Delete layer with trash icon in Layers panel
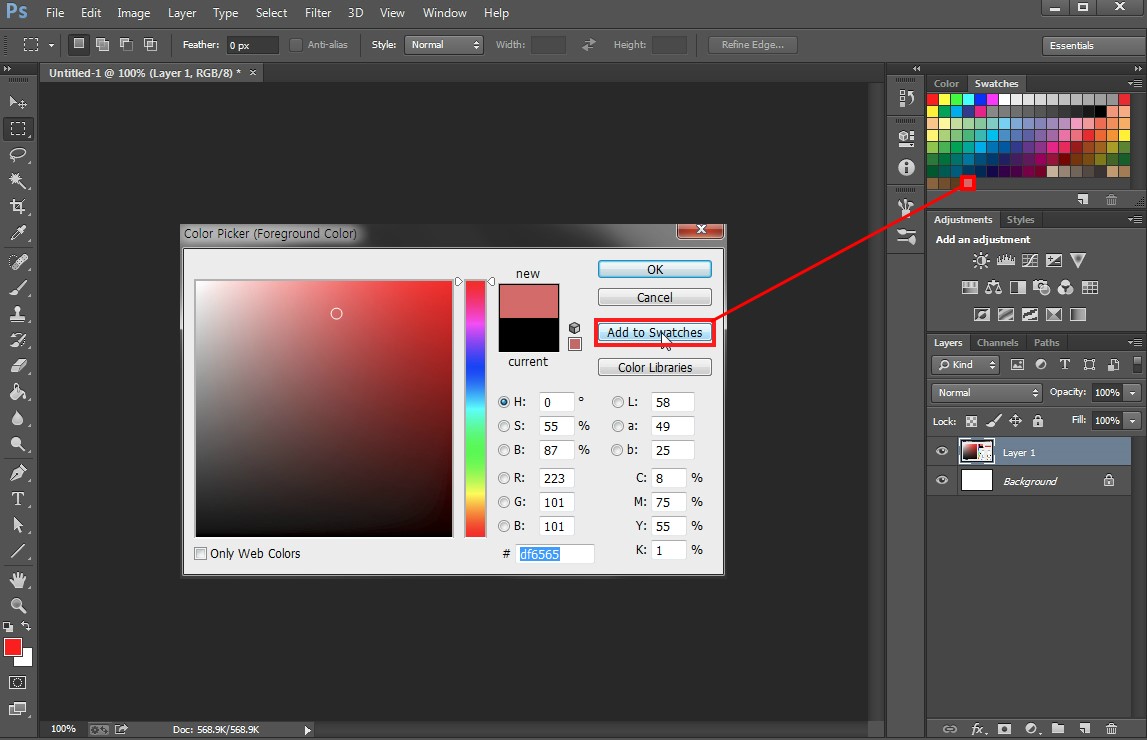Image resolution: width=1147 pixels, height=740 pixels. tap(1111, 728)
